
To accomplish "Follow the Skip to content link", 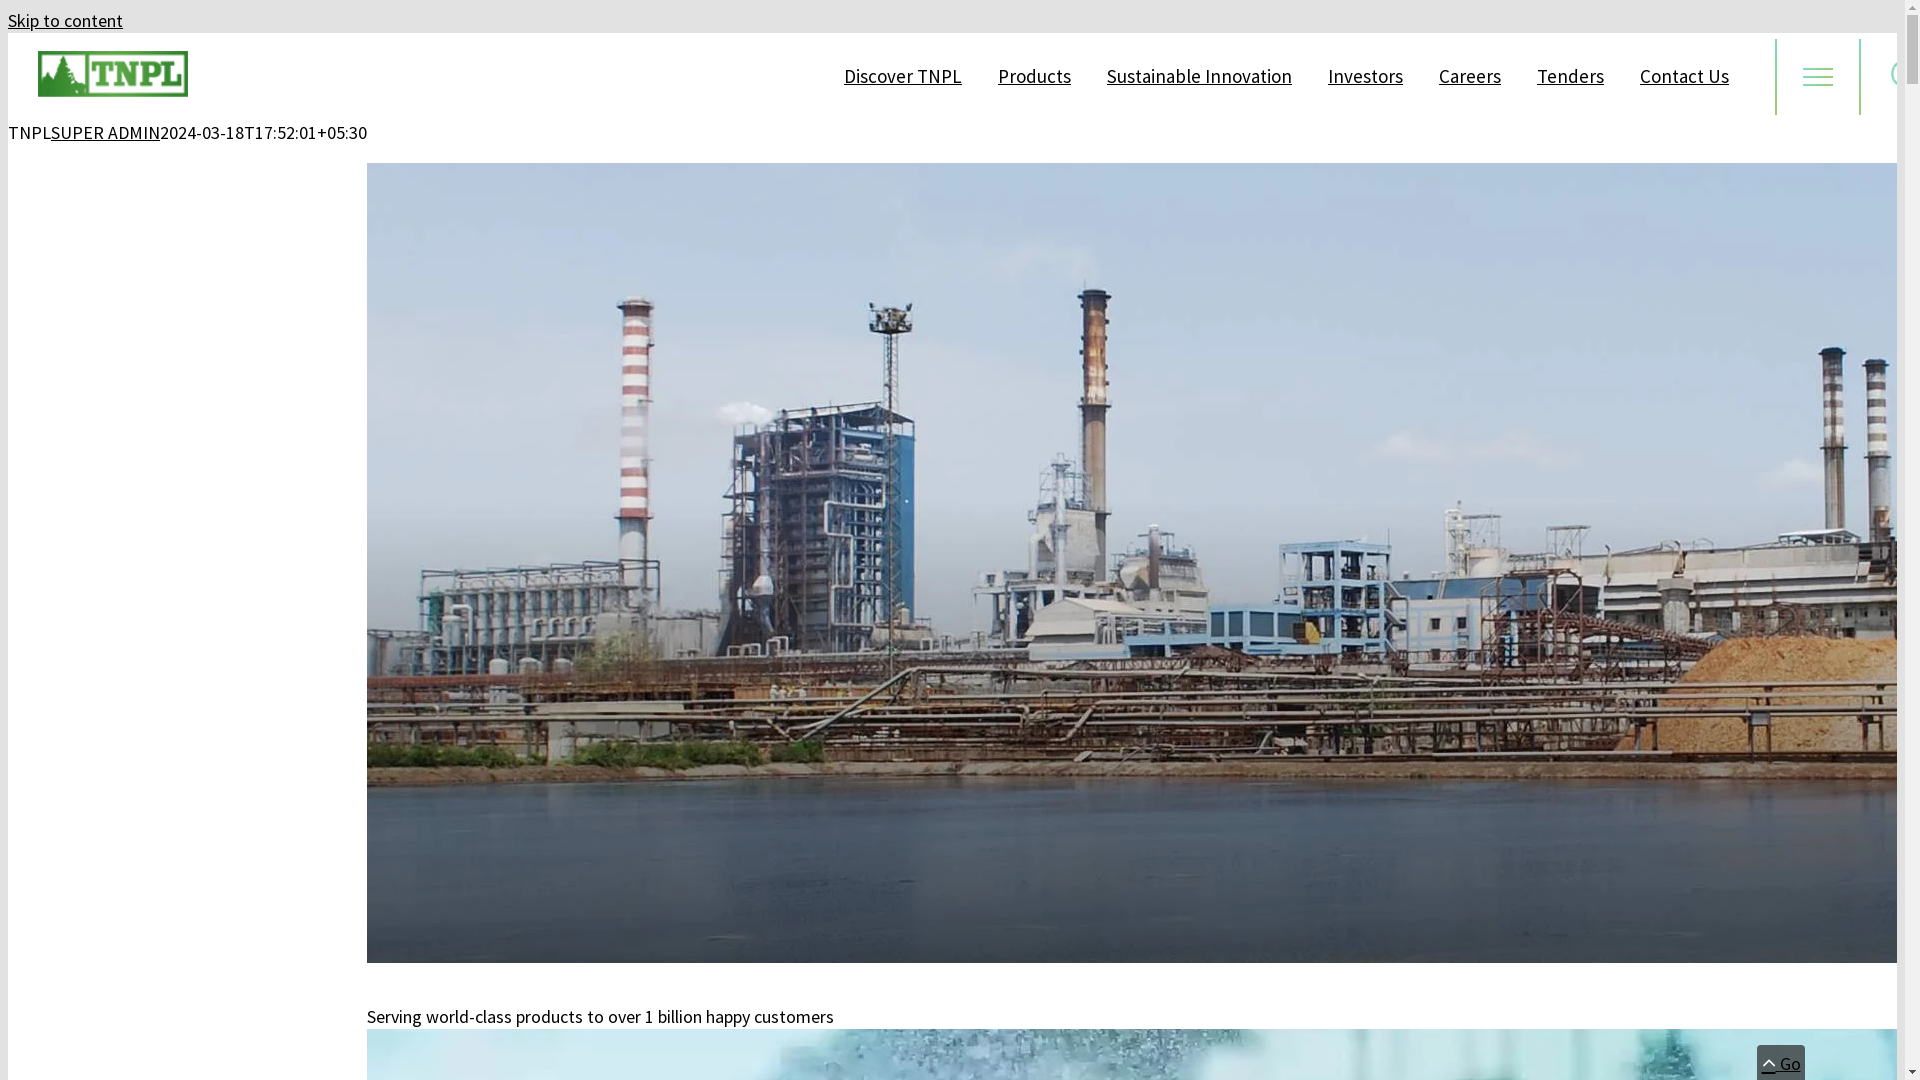I will pos(65,20).
